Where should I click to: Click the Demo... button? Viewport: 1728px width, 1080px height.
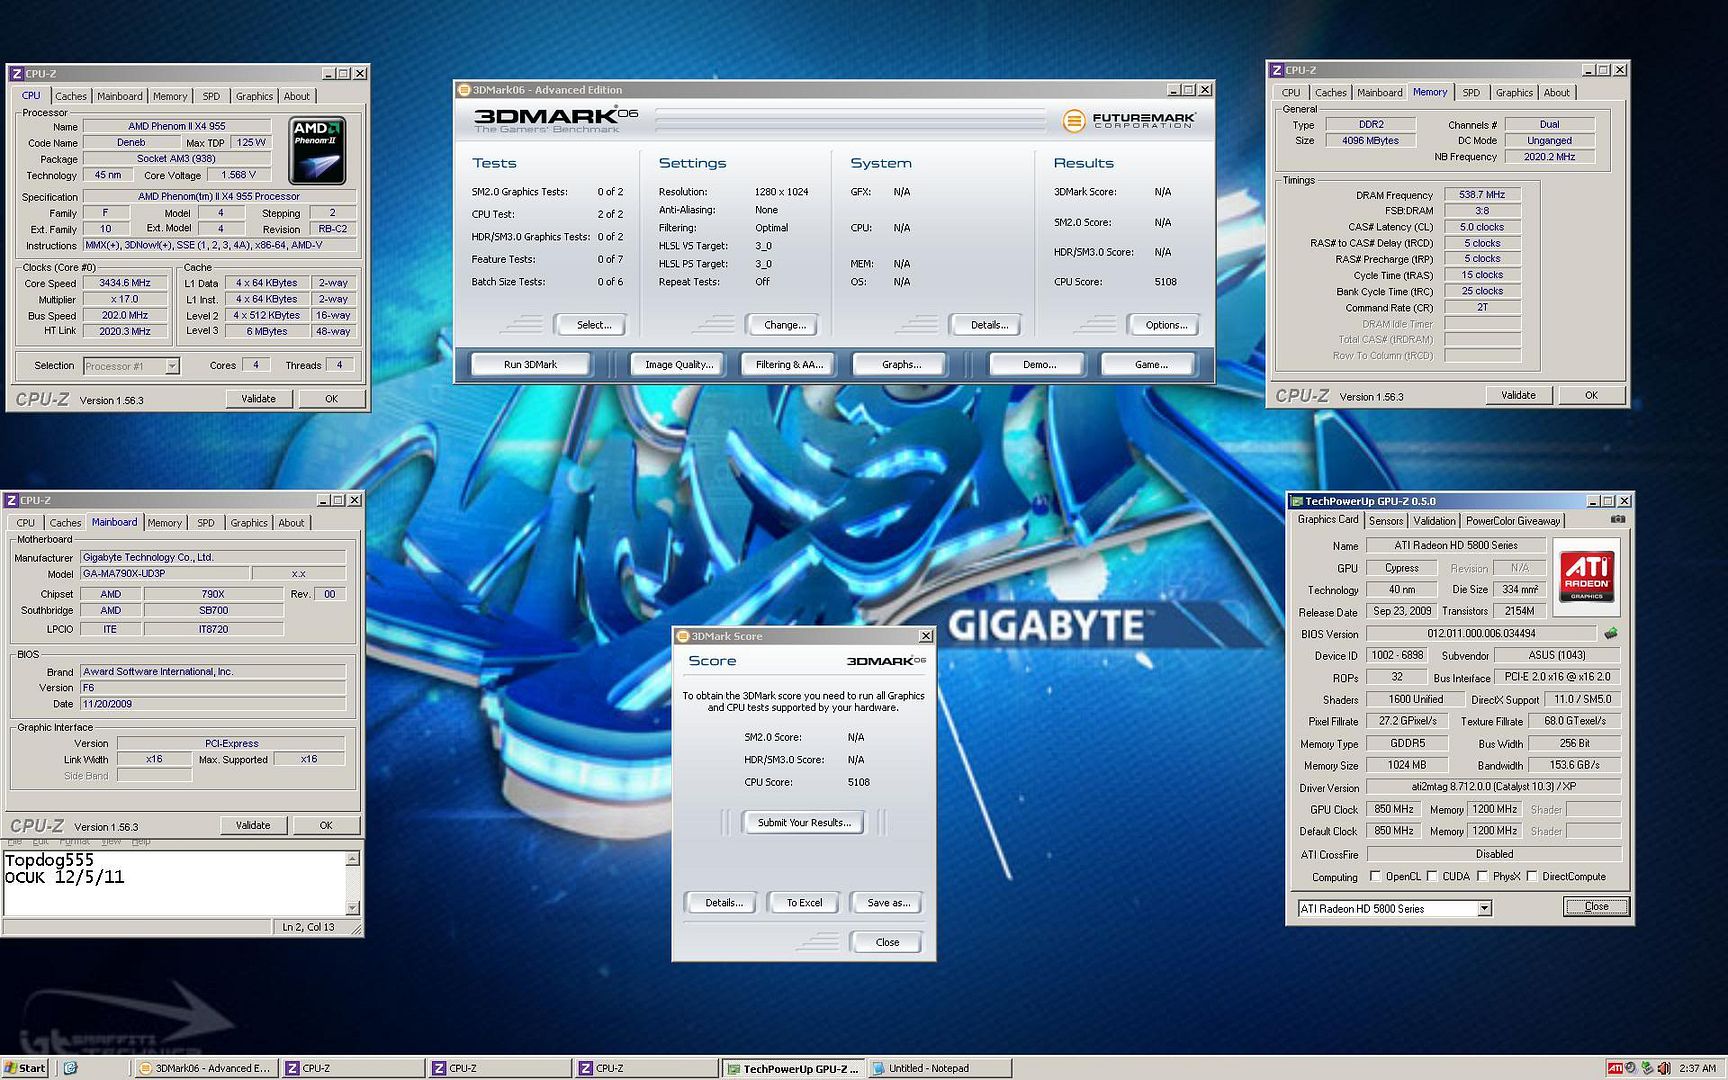point(1039,365)
